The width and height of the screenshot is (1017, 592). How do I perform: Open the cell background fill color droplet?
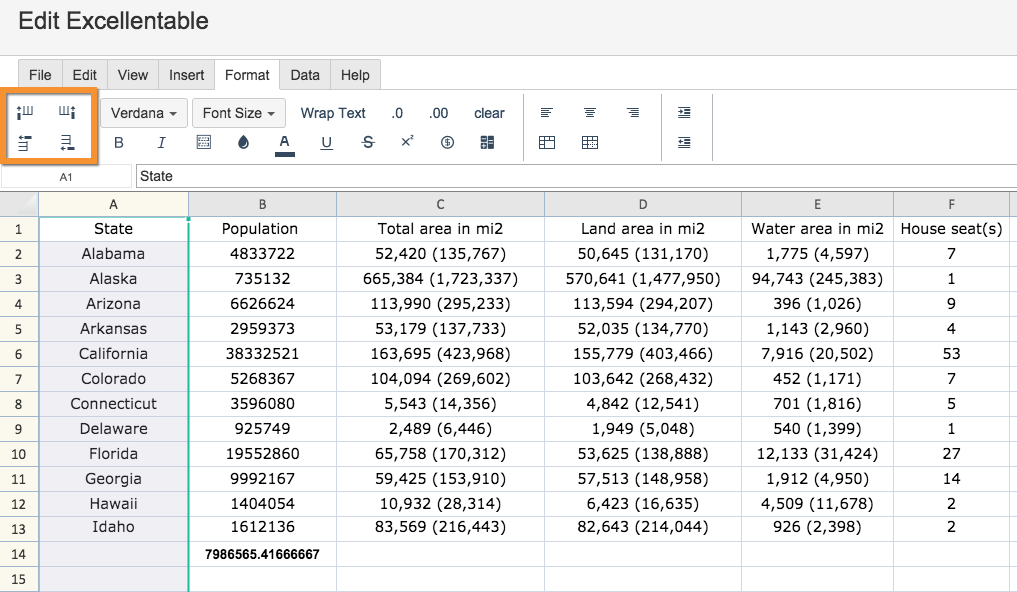[x=243, y=143]
